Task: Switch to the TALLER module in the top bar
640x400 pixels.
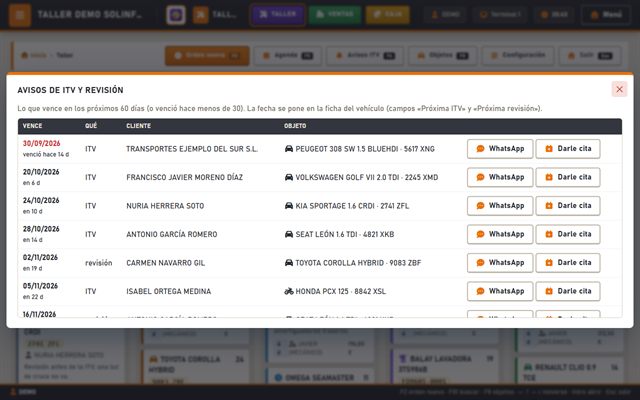Action: (278, 15)
